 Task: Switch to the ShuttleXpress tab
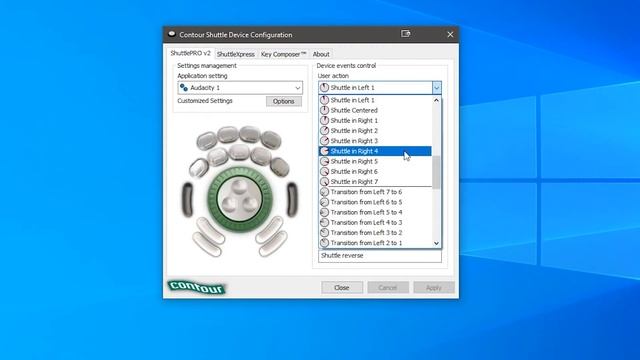(x=236, y=54)
